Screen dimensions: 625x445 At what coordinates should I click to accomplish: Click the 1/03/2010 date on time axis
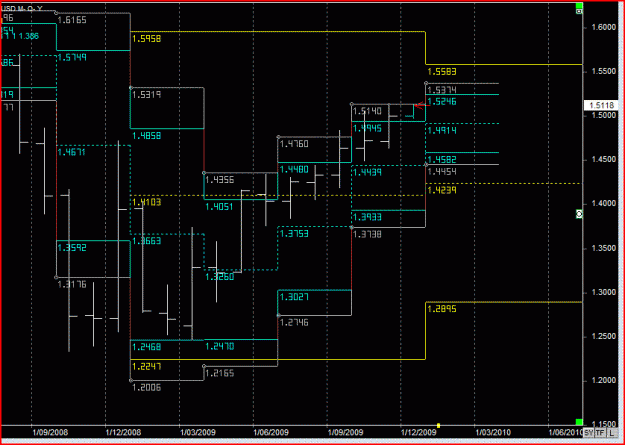click(493, 433)
